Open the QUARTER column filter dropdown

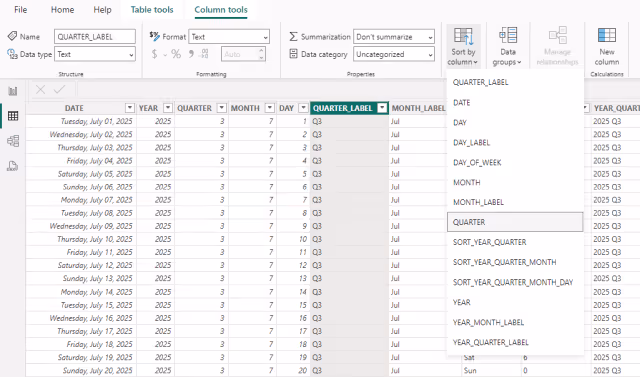[221, 108]
